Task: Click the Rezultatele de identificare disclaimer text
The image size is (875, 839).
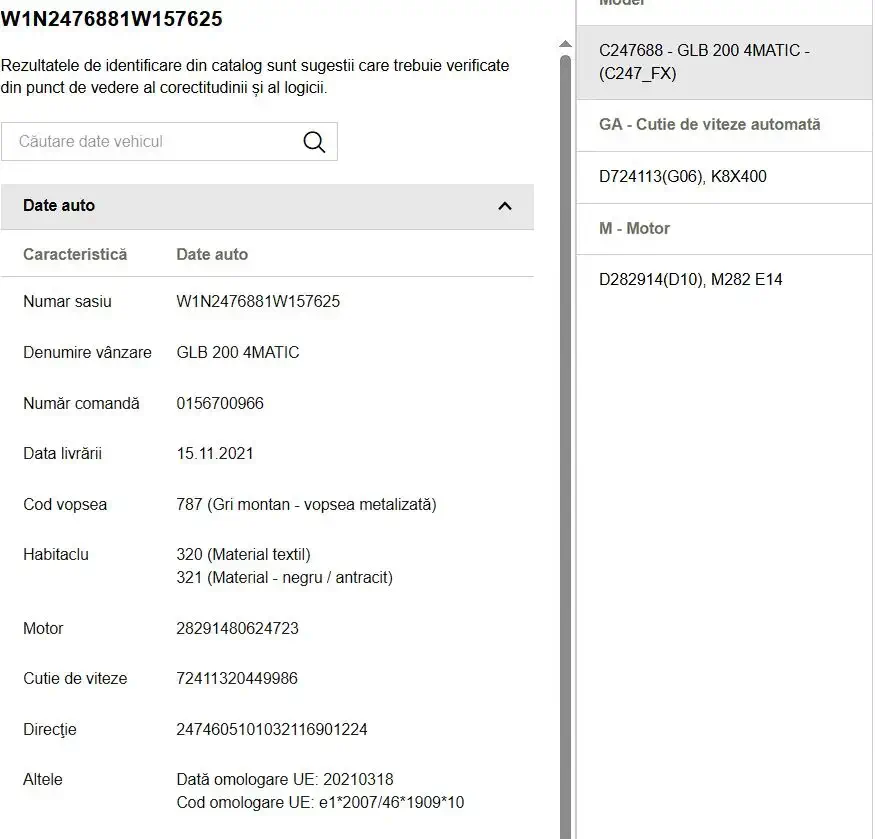Action: 255,77
